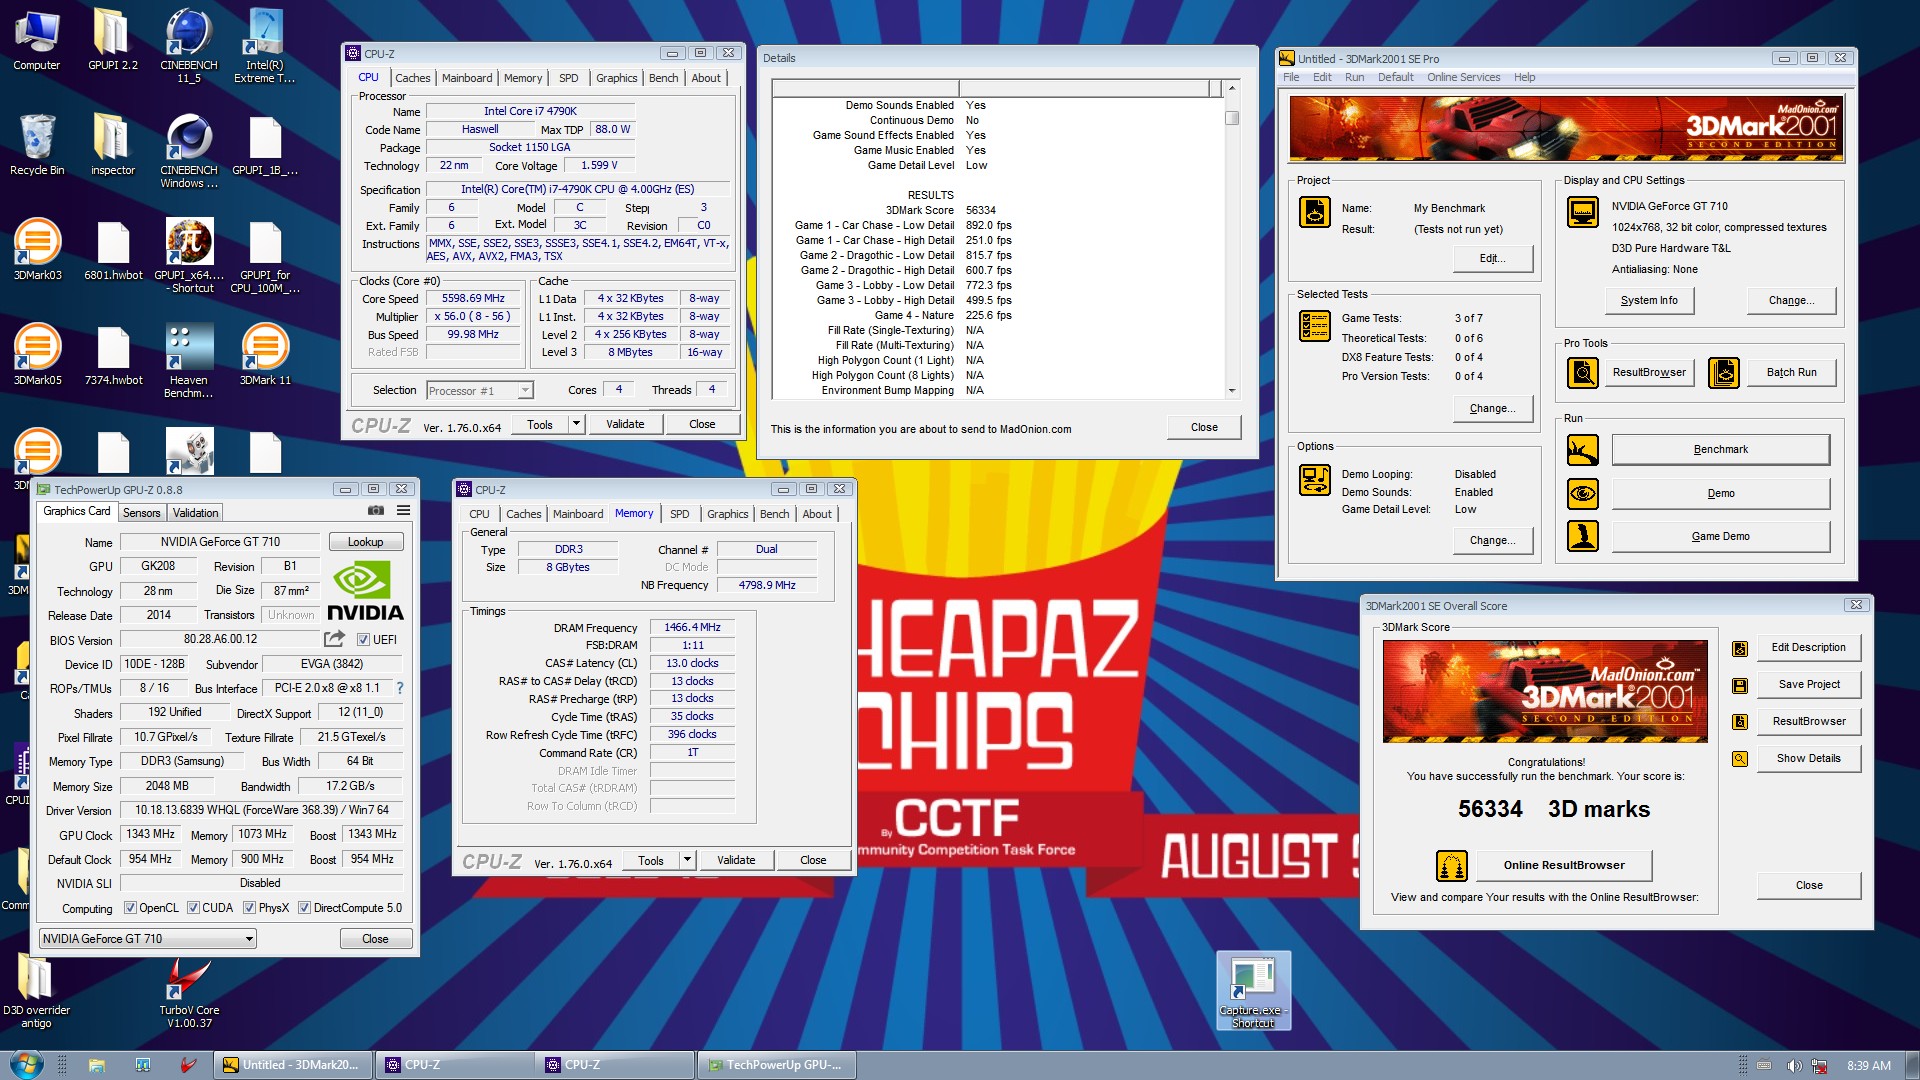
Task: Toggle the DirectCompute 5.0 checkbox
Action: (x=304, y=908)
